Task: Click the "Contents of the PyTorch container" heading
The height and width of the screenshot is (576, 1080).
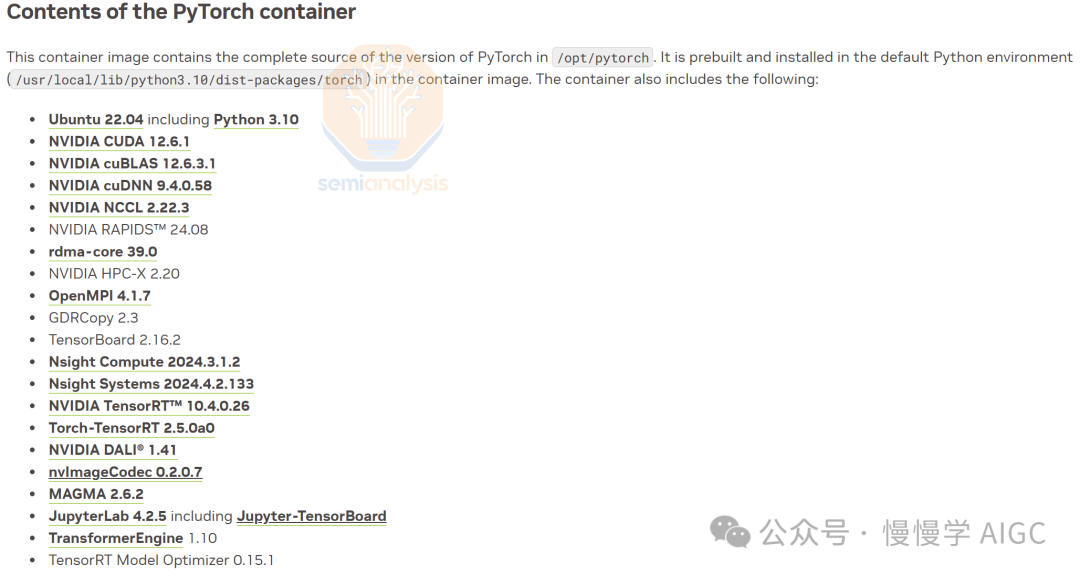Action: [x=181, y=13]
